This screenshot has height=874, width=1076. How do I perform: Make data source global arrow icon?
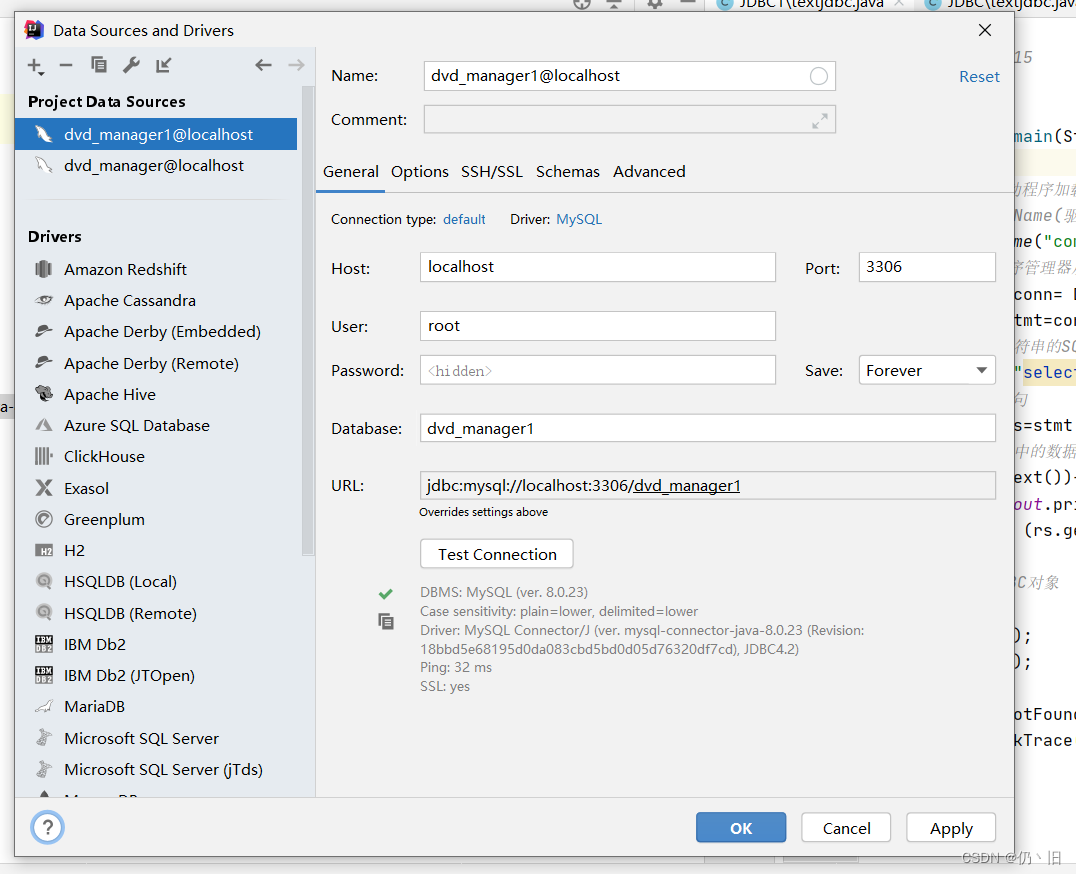(x=163, y=65)
